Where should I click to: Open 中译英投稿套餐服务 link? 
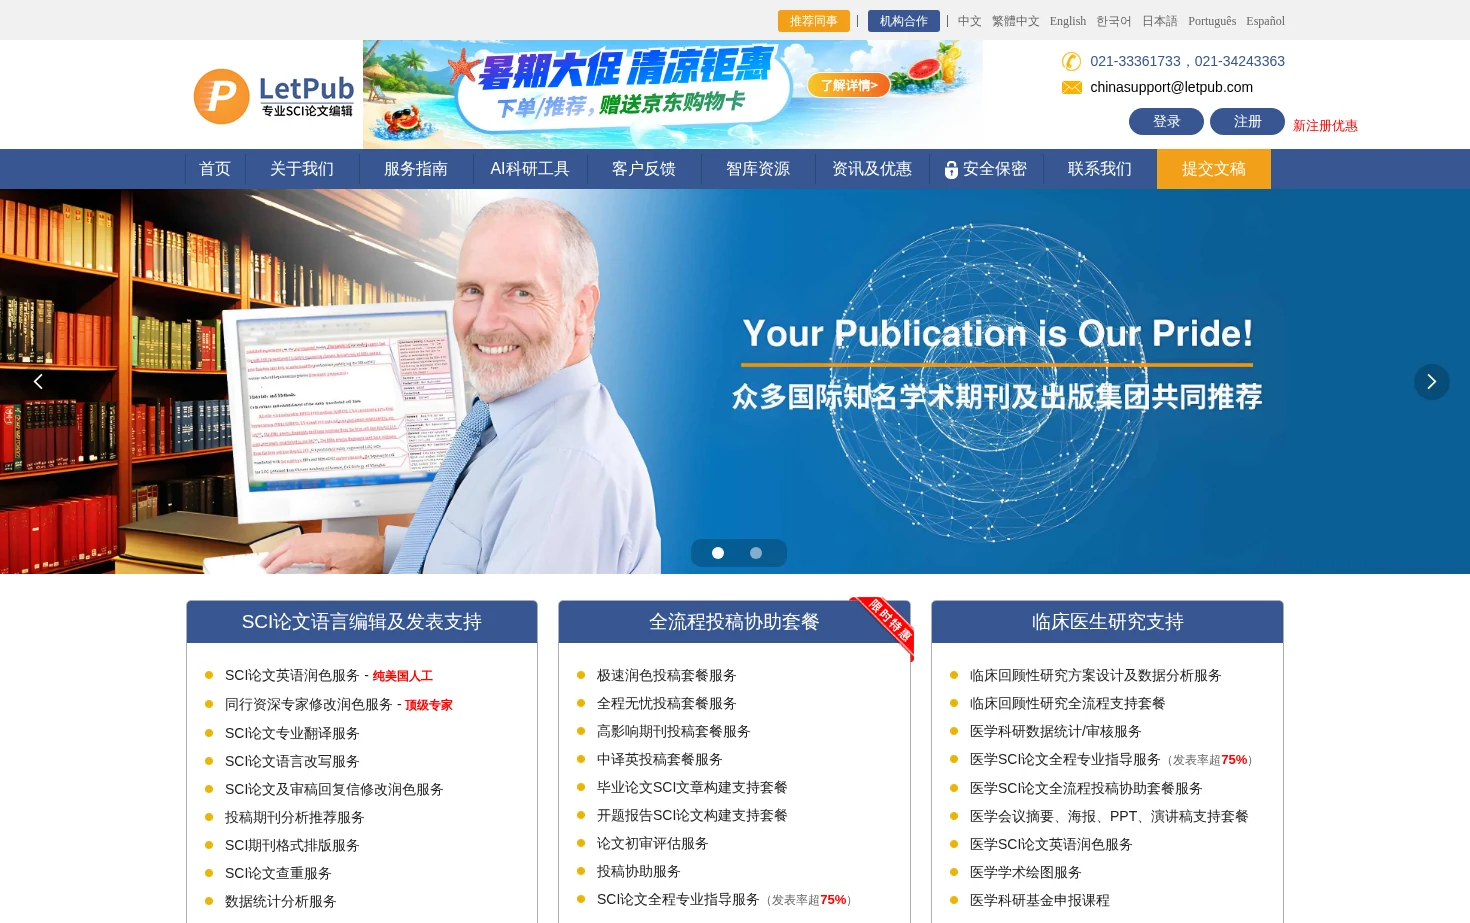pos(659,760)
